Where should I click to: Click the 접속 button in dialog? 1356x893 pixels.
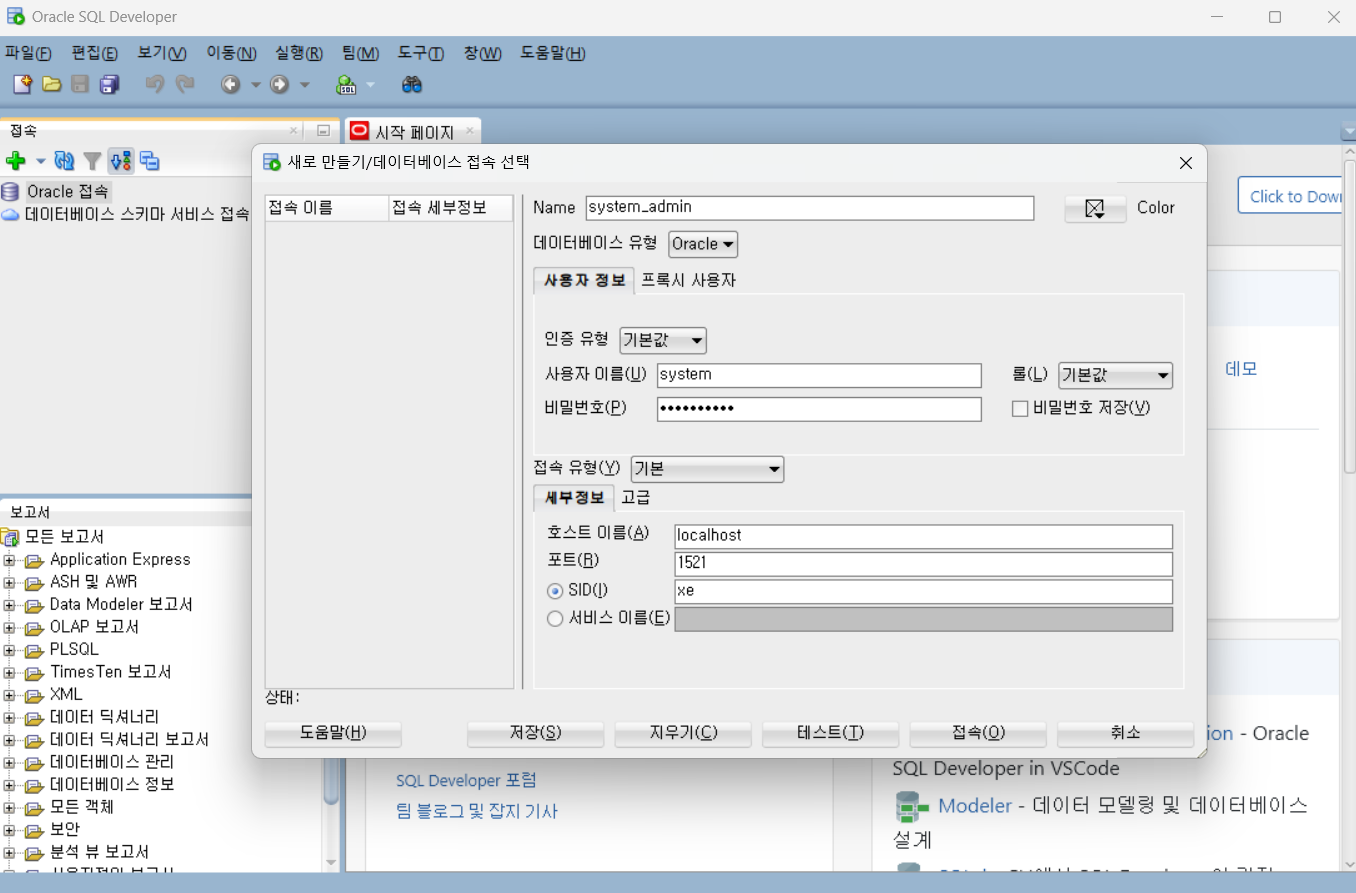[978, 733]
